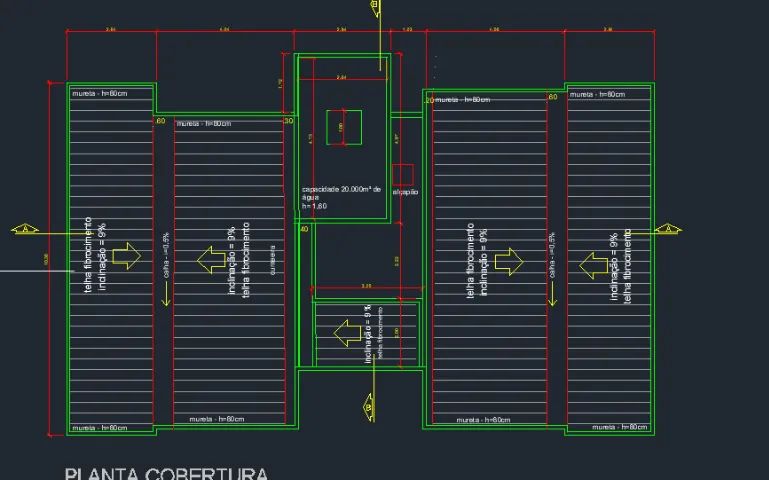This screenshot has width=769, height=480.
Task: Select the bottom section marker B symbol
Action: coord(368,407)
